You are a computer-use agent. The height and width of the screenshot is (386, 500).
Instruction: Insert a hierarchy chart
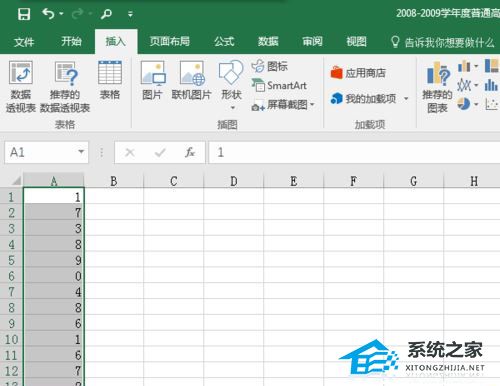[492, 66]
